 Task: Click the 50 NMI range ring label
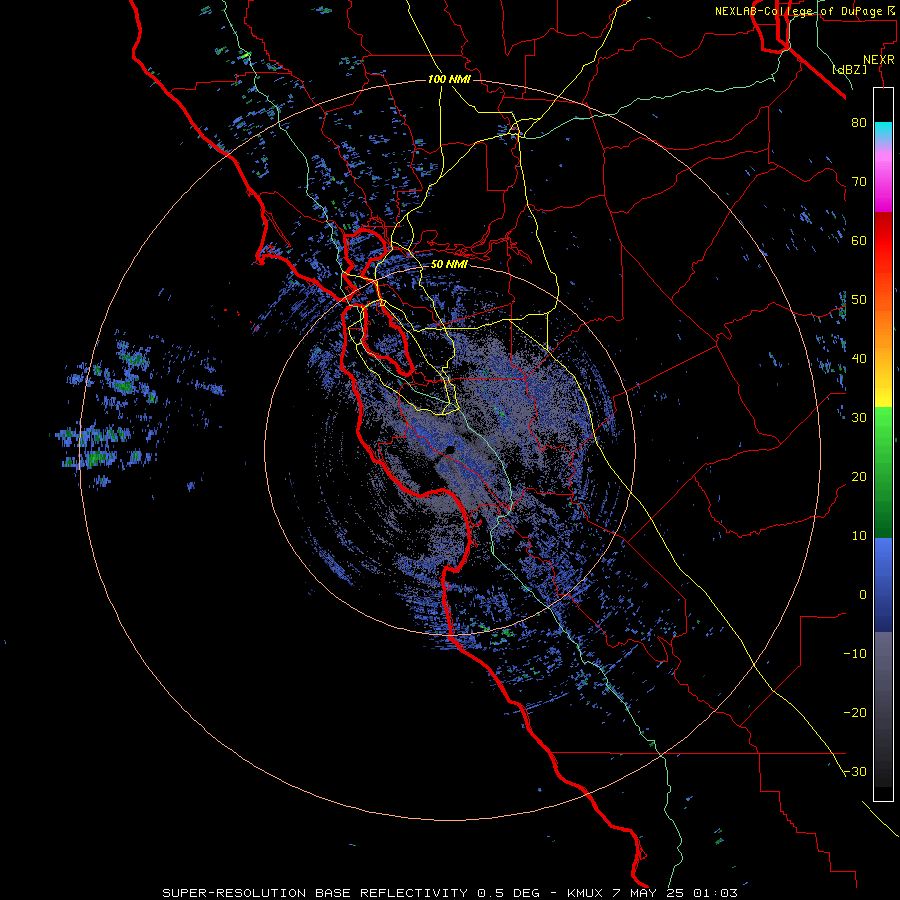pyautogui.click(x=449, y=265)
